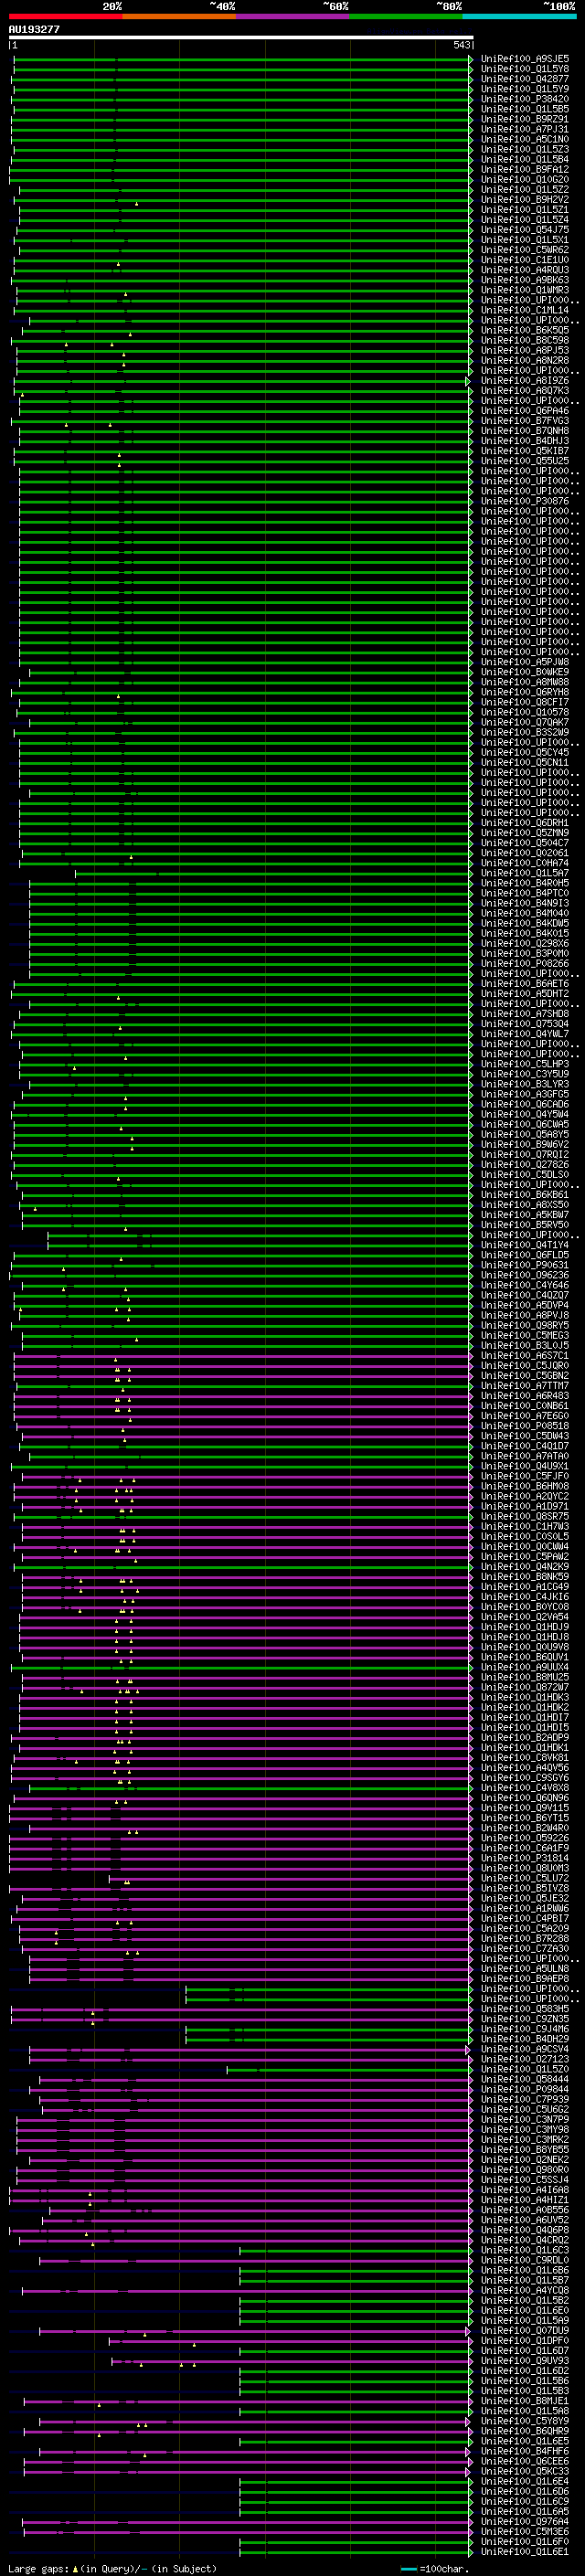
Task: Select the hit UniRef100_Q6PA46
Action: [525, 411]
